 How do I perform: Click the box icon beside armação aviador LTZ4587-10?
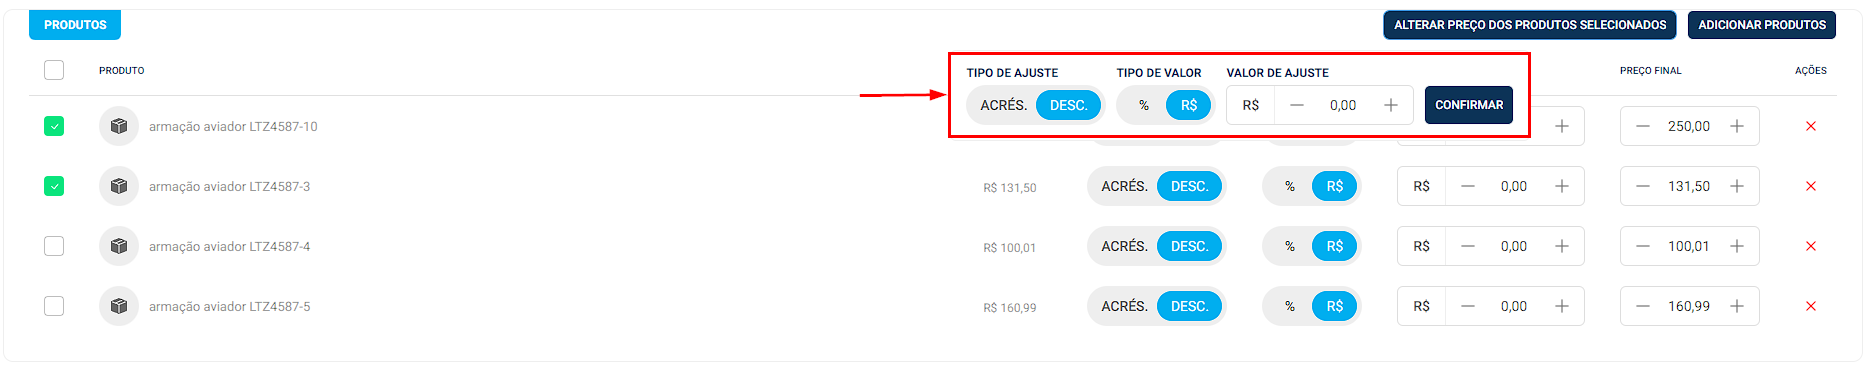click(119, 126)
